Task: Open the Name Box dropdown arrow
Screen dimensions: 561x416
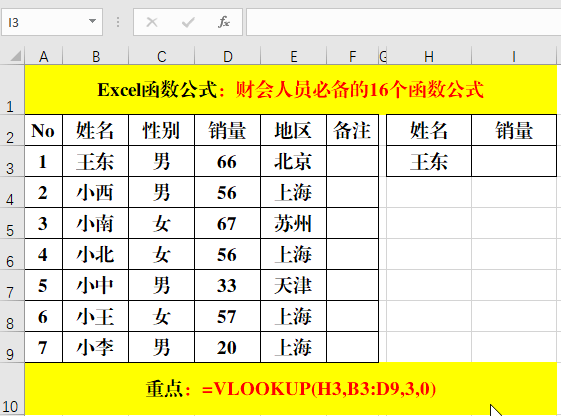Action: [x=92, y=21]
